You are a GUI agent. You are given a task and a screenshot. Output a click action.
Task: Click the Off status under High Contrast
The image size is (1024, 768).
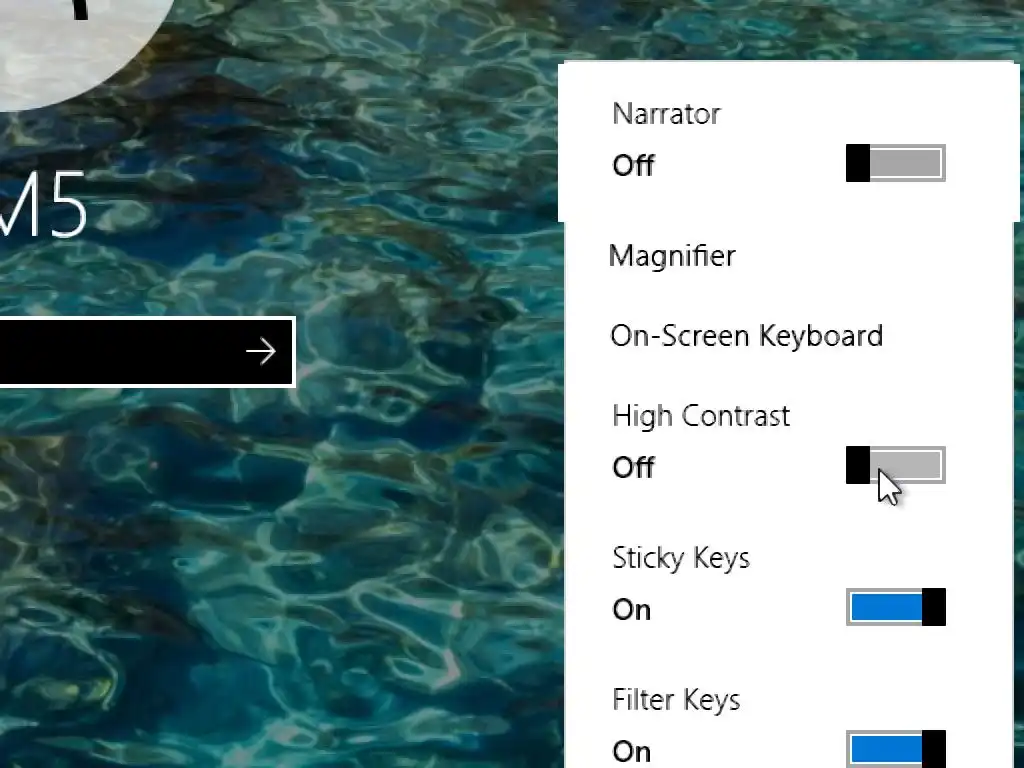(x=633, y=468)
